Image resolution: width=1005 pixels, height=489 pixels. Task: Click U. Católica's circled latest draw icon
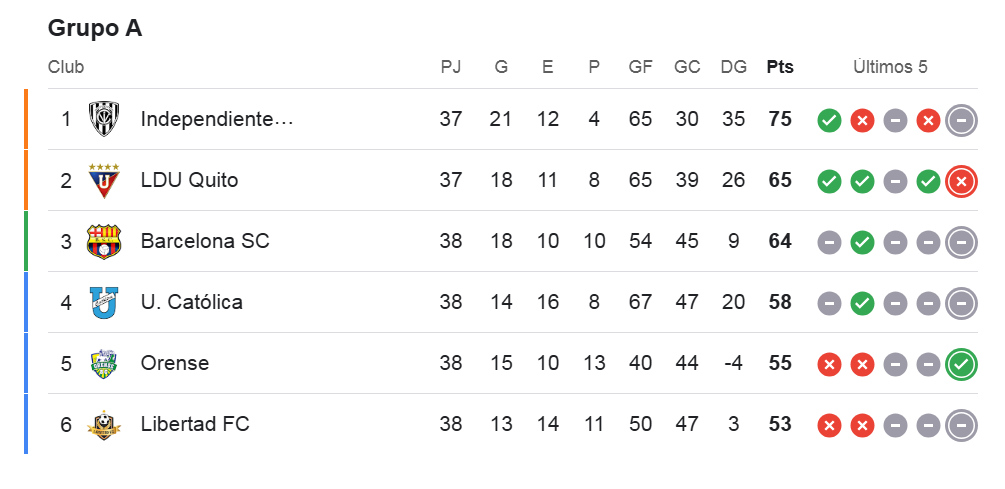click(961, 303)
